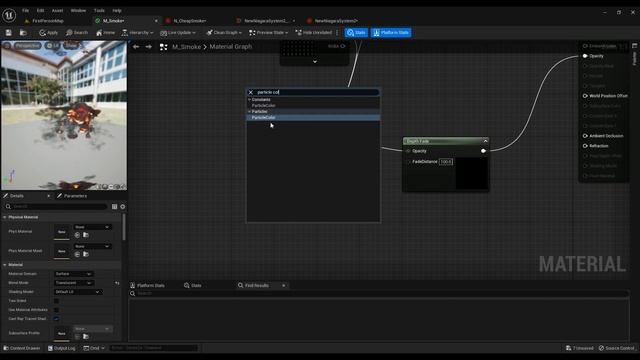Screen dimensions: 640x360
Task: Collapse the Particles category in search results
Action: 249,111
